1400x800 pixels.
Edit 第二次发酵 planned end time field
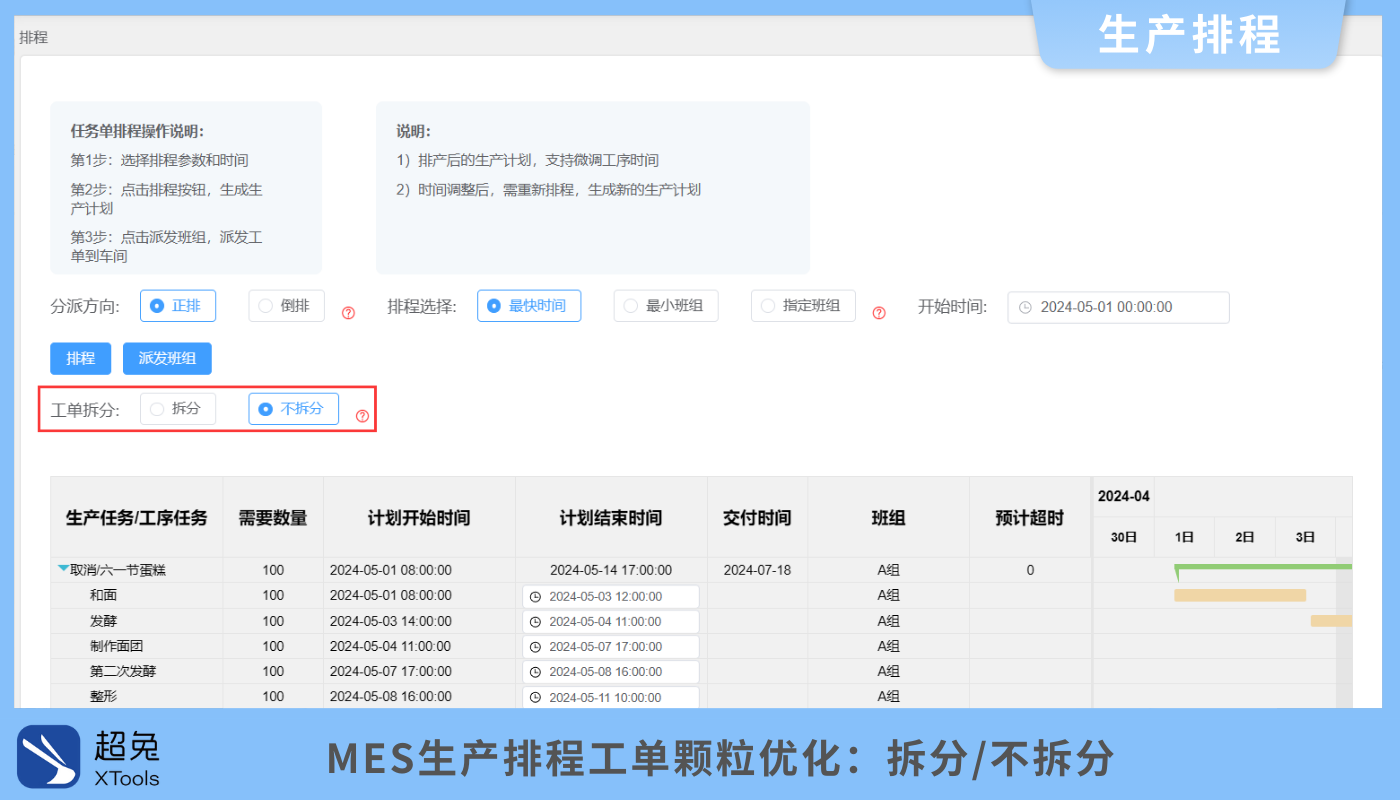click(611, 672)
